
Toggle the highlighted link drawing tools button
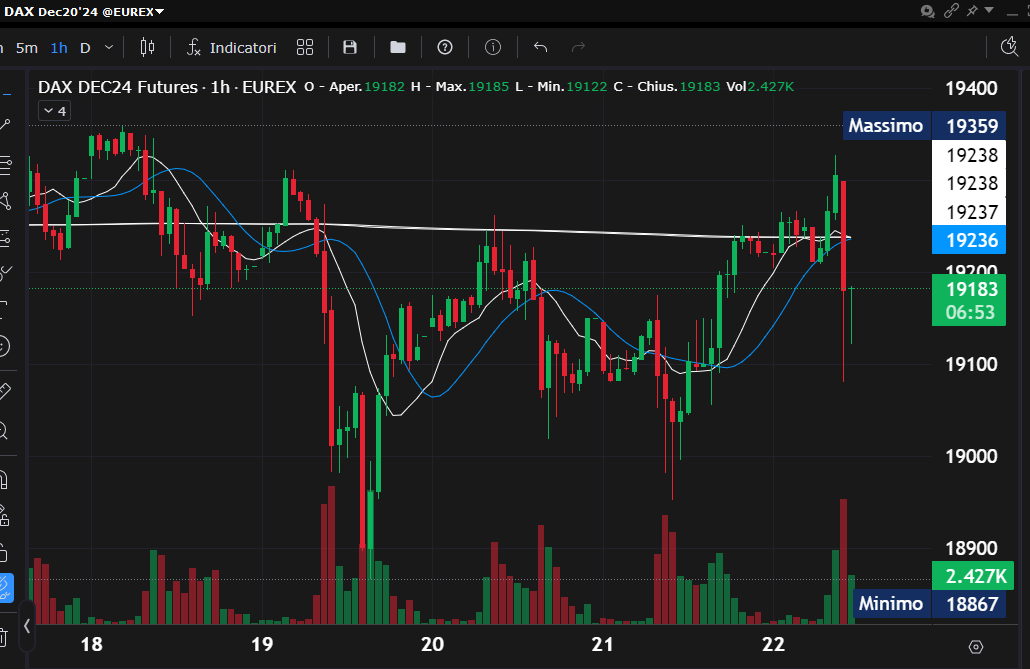[4, 587]
